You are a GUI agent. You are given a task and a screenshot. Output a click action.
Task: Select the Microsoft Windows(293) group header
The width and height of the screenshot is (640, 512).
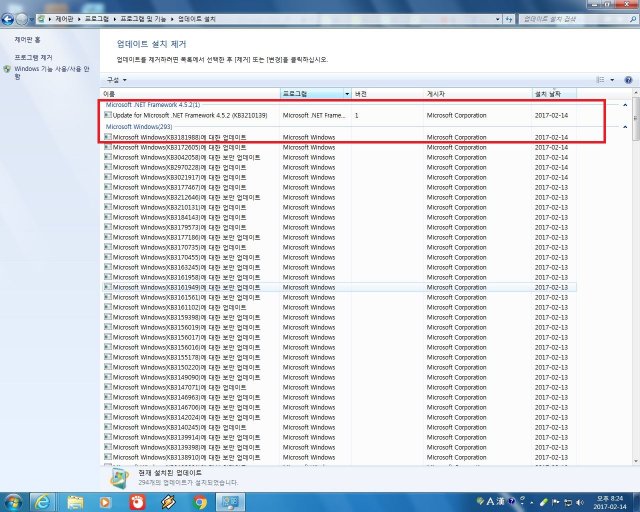click(139, 127)
